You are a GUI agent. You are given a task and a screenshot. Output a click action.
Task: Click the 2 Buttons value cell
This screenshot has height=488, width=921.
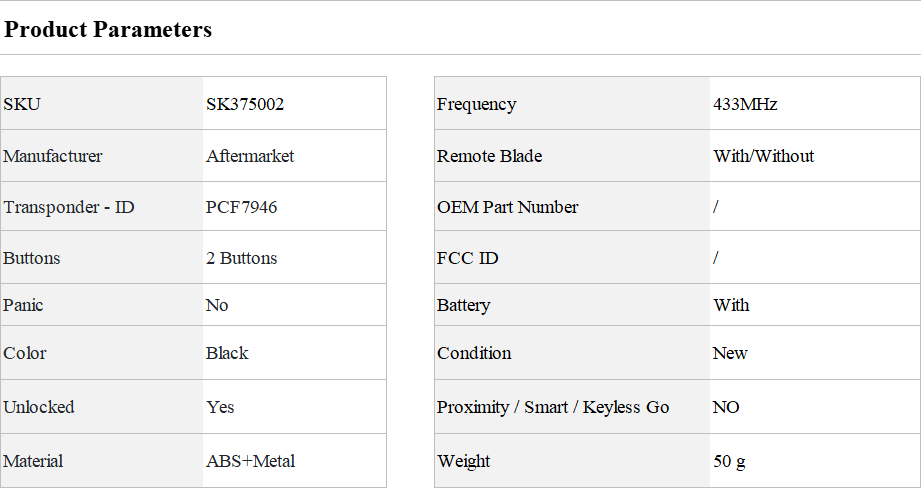pyautogui.click(x=242, y=258)
